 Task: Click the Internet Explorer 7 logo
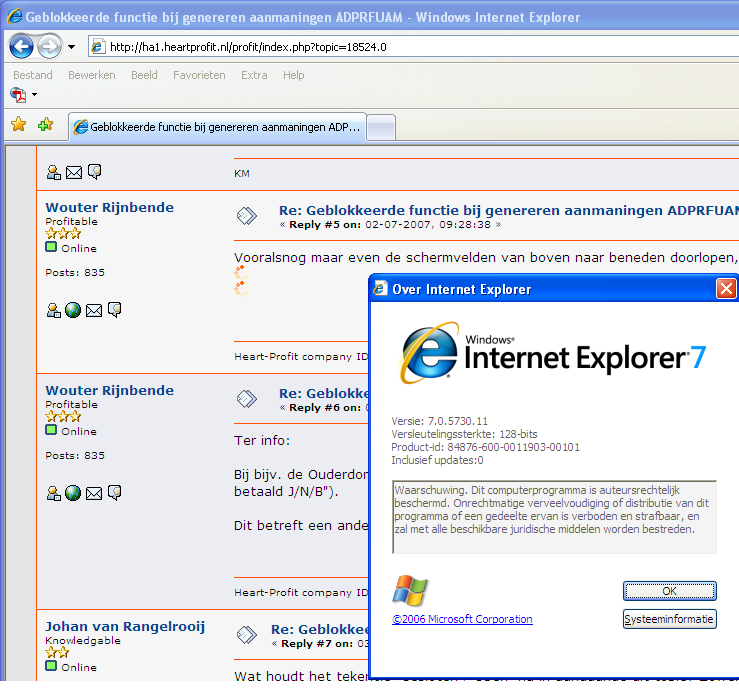click(x=552, y=354)
